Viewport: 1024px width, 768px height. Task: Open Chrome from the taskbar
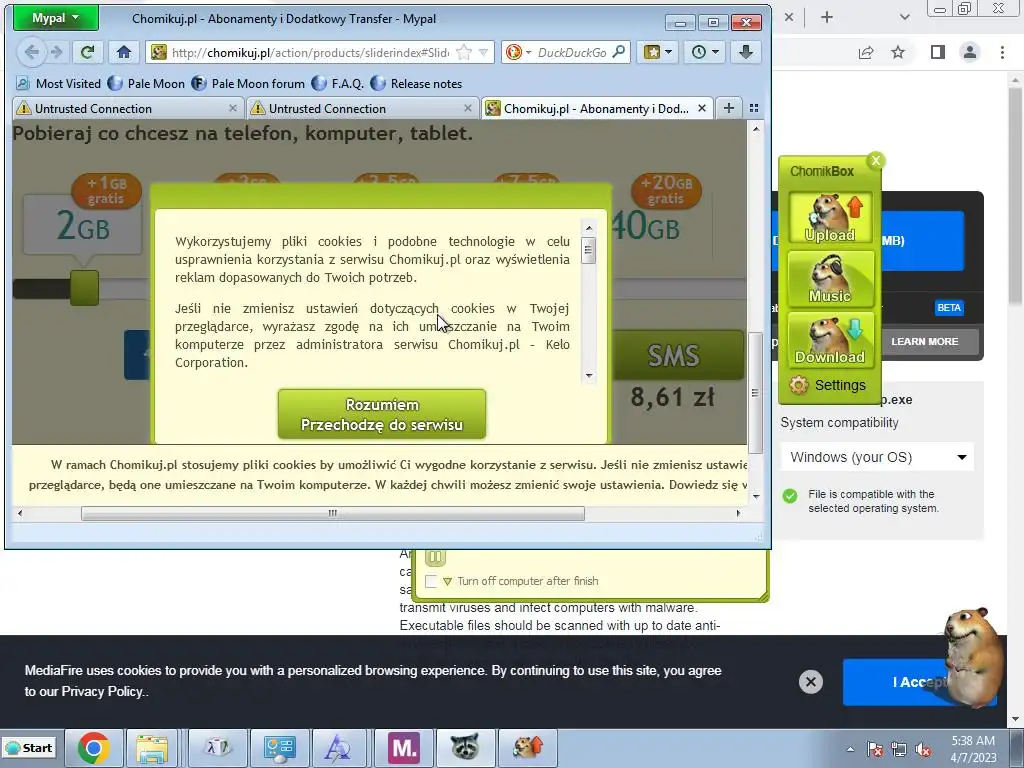coord(93,748)
